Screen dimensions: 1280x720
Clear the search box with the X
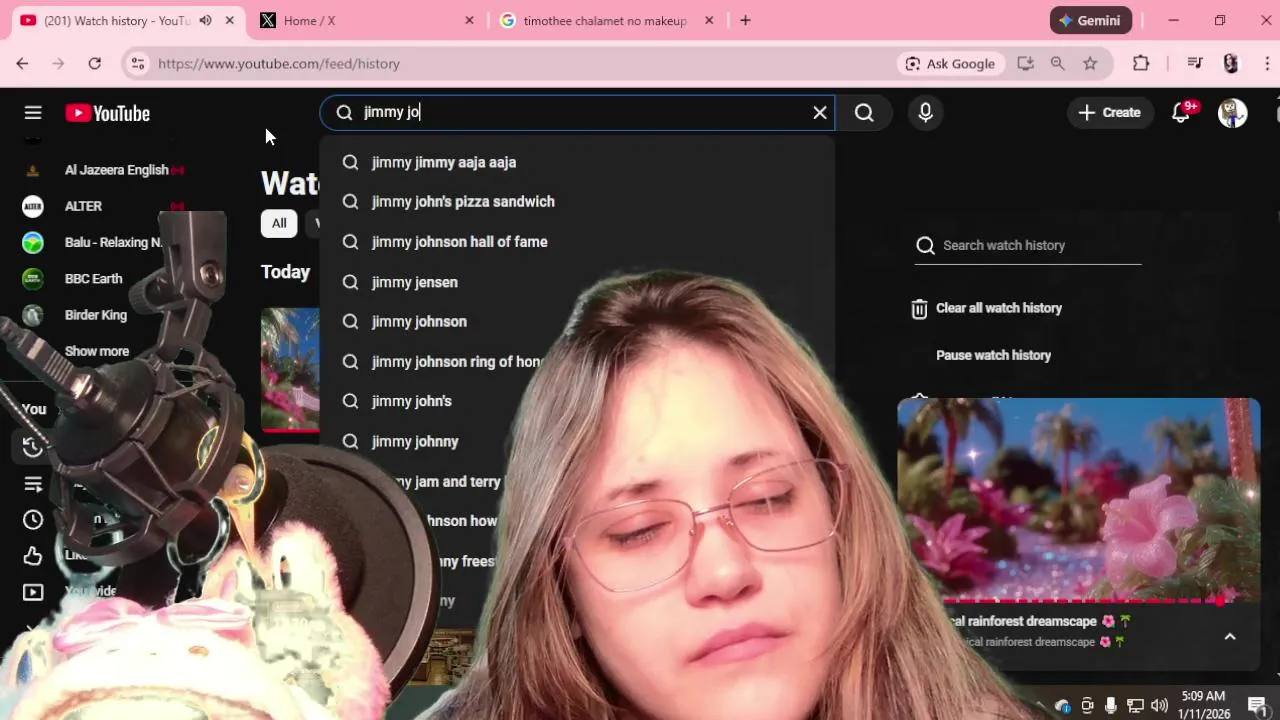pyautogui.click(x=820, y=112)
